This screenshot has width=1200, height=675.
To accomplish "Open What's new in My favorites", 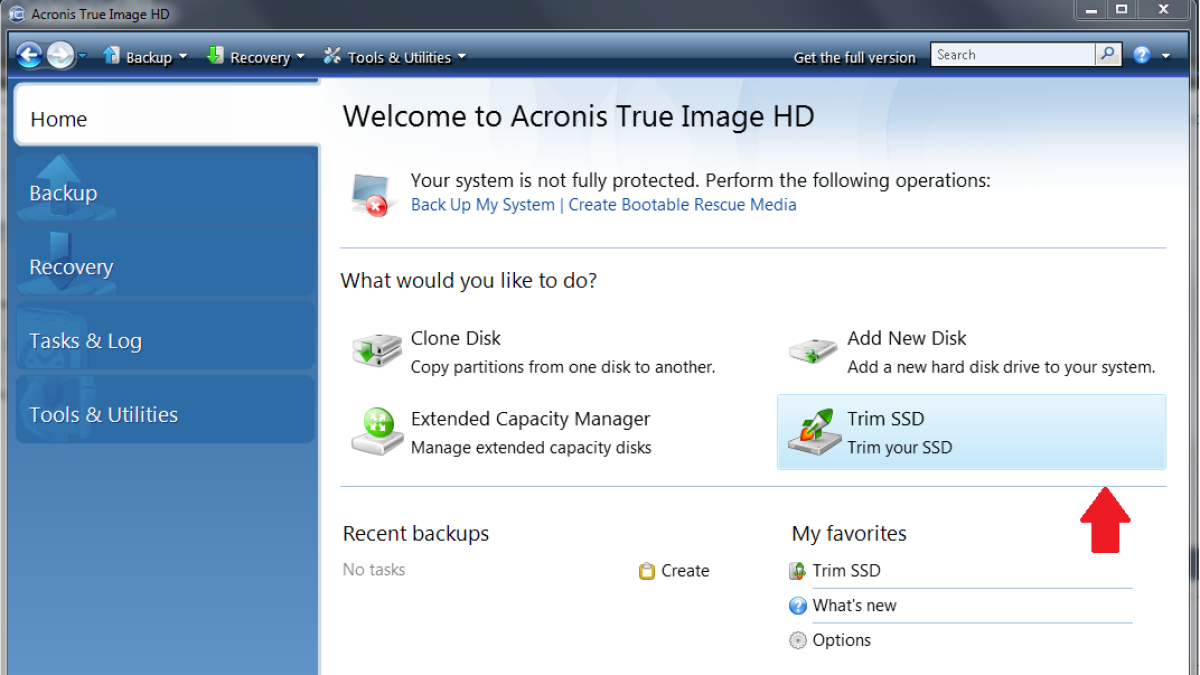I will [854, 606].
